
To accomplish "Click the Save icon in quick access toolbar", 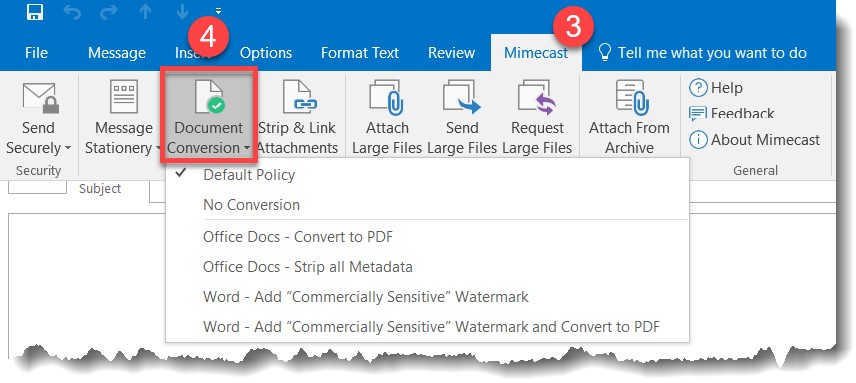I will click(x=35, y=11).
